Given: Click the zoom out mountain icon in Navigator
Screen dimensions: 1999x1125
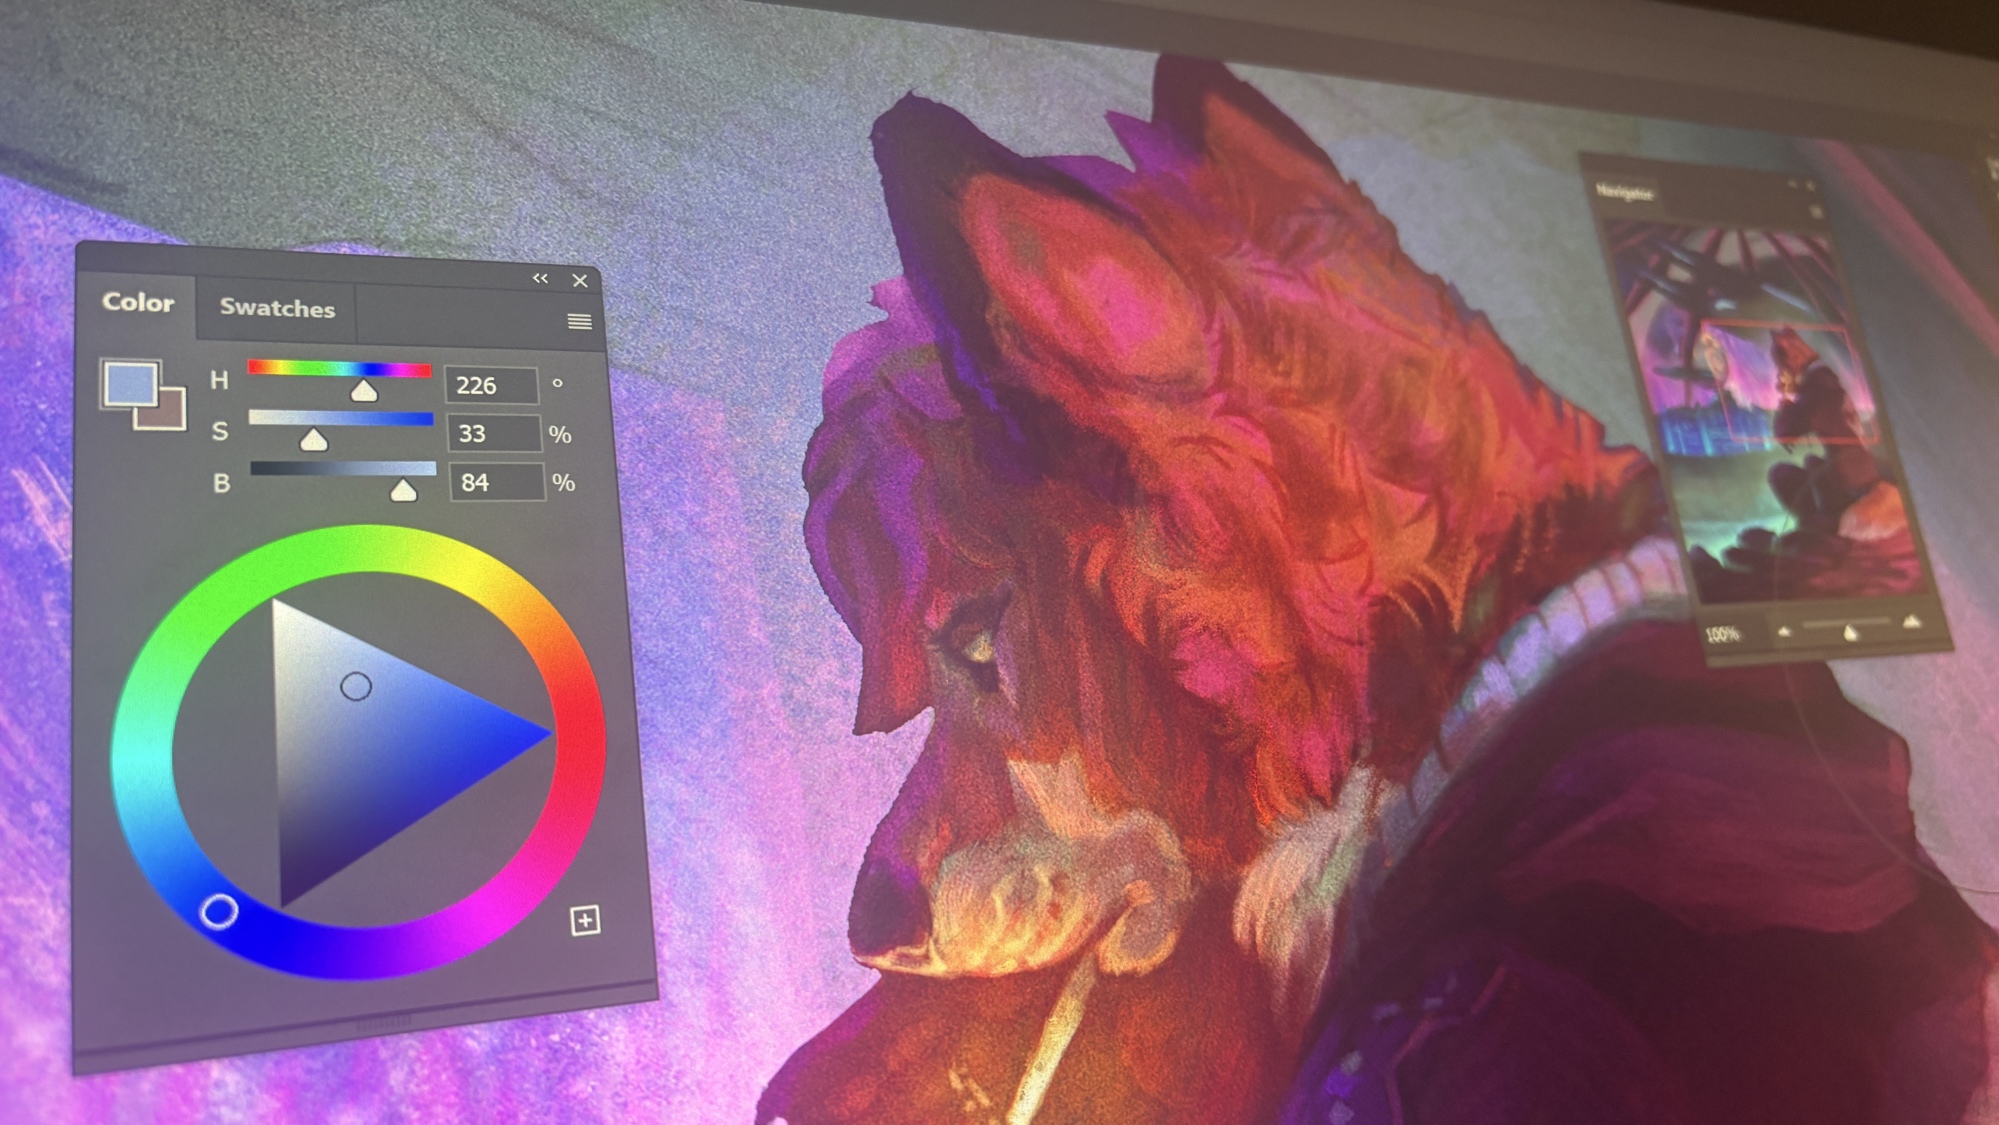Looking at the screenshot, I should [x=1784, y=631].
